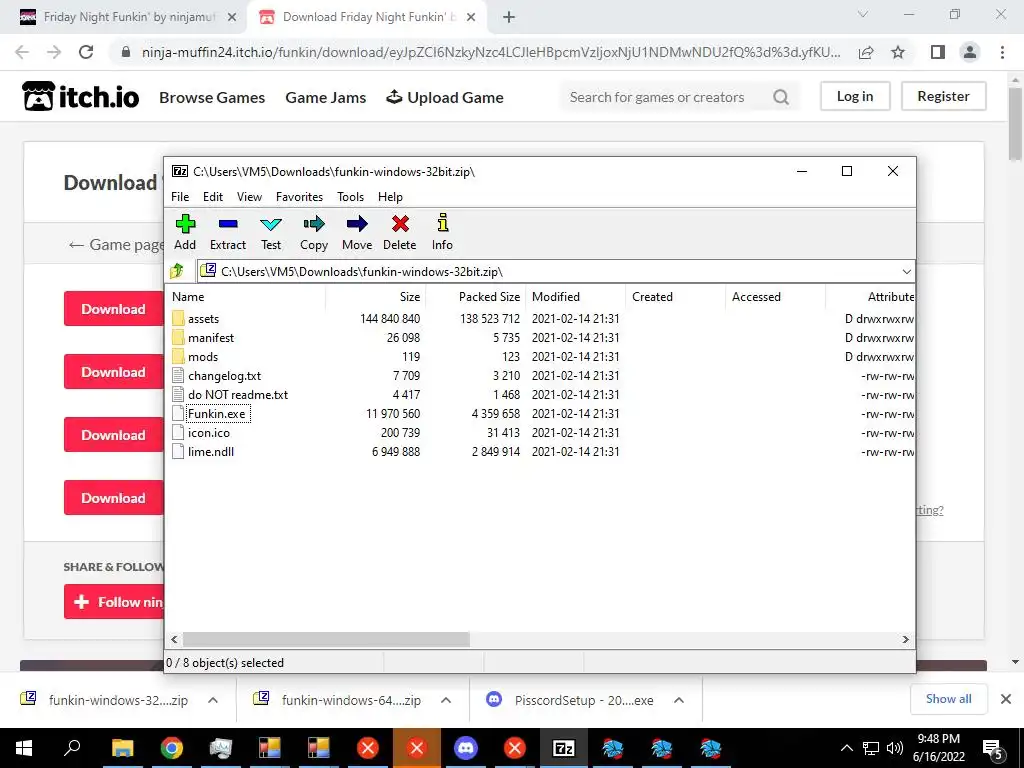
Task: Expand options for PisscordSetup download
Action: pyautogui.click(x=679, y=700)
